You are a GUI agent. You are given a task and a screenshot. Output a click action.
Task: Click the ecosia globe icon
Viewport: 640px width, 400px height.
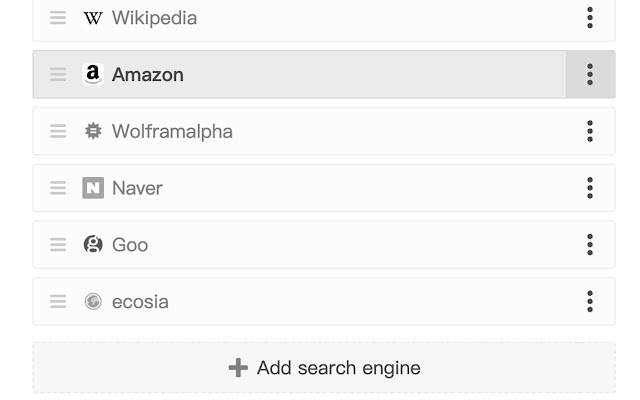93,302
